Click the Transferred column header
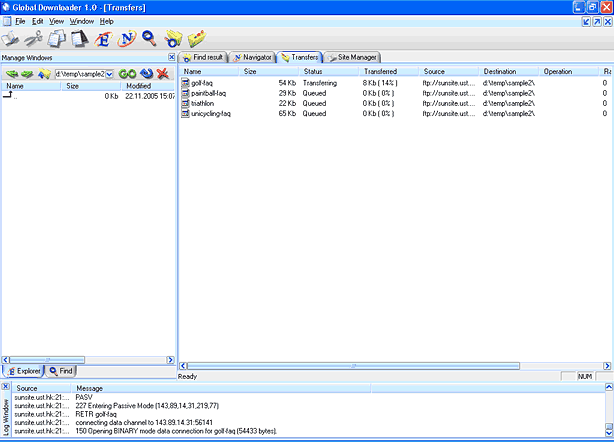This screenshot has height=442, width=614. point(390,71)
